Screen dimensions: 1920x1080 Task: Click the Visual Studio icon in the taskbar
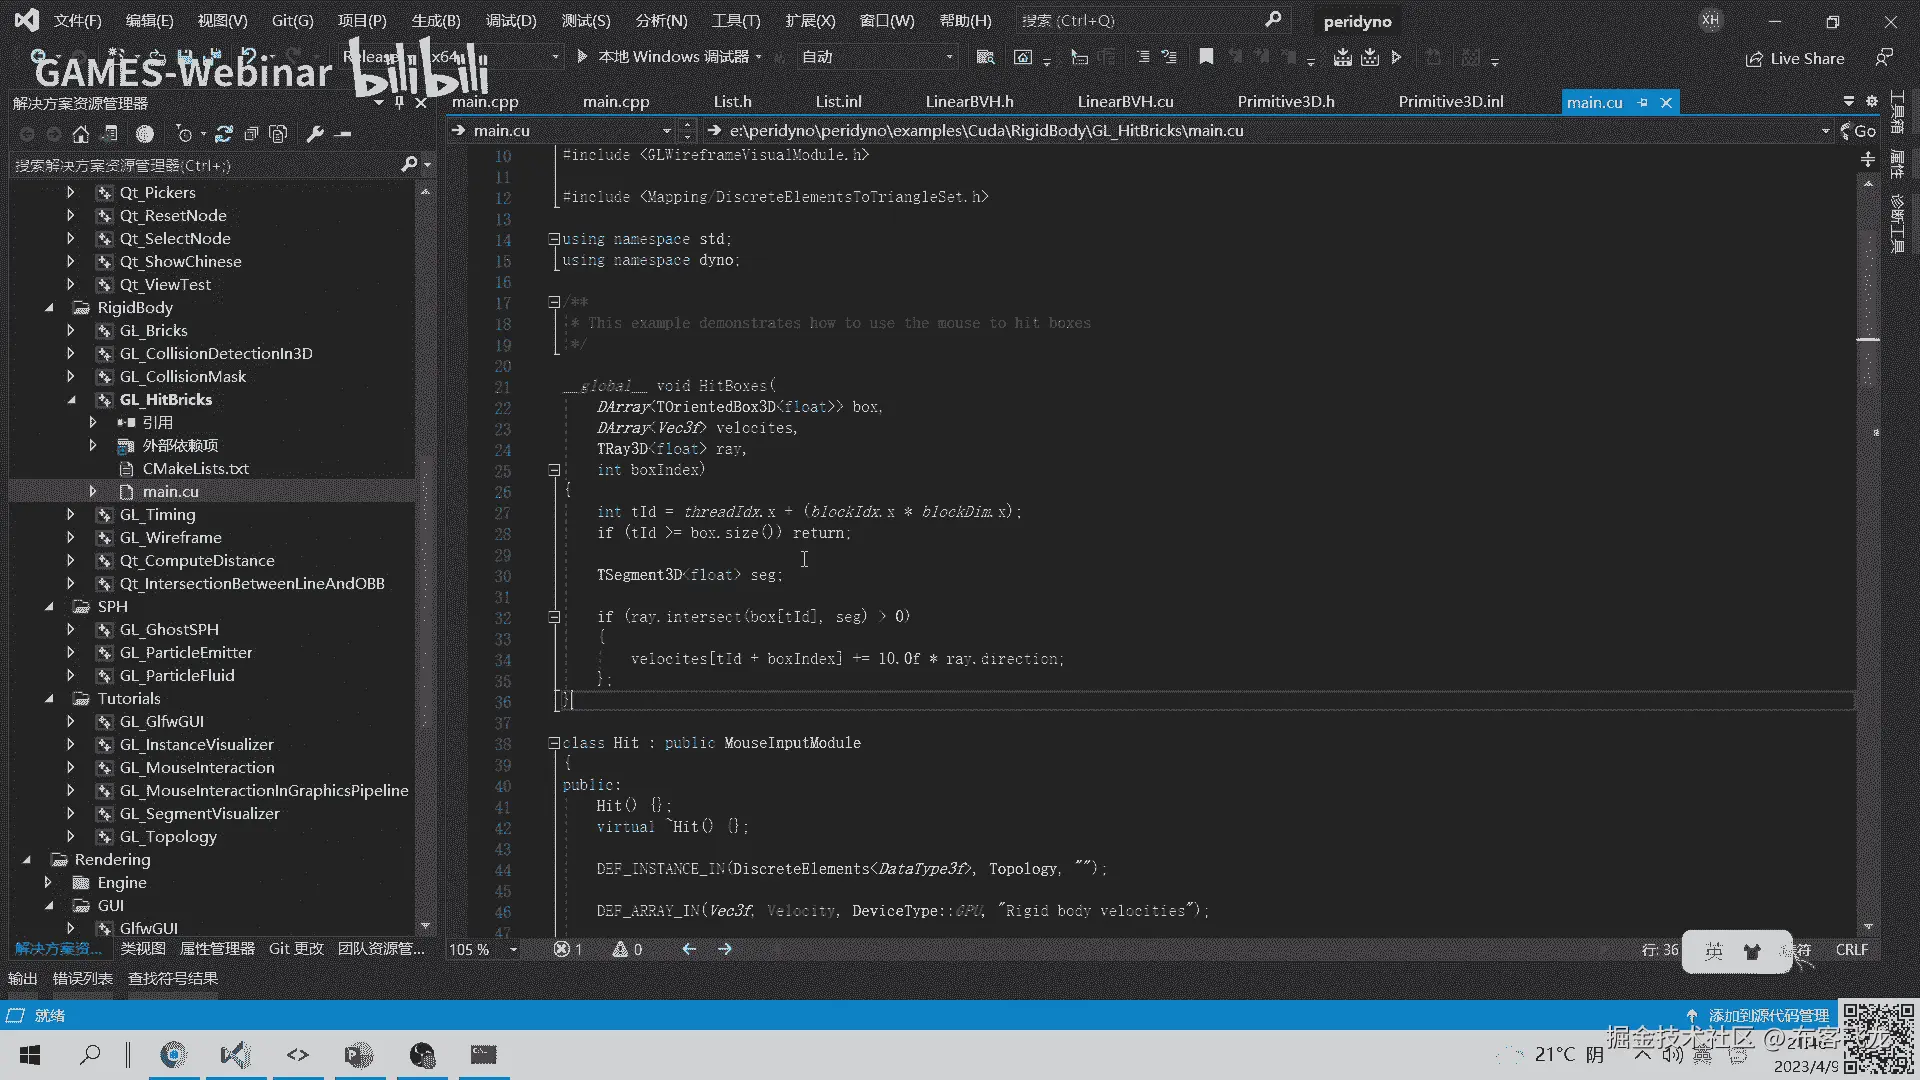(x=236, y=1054)
